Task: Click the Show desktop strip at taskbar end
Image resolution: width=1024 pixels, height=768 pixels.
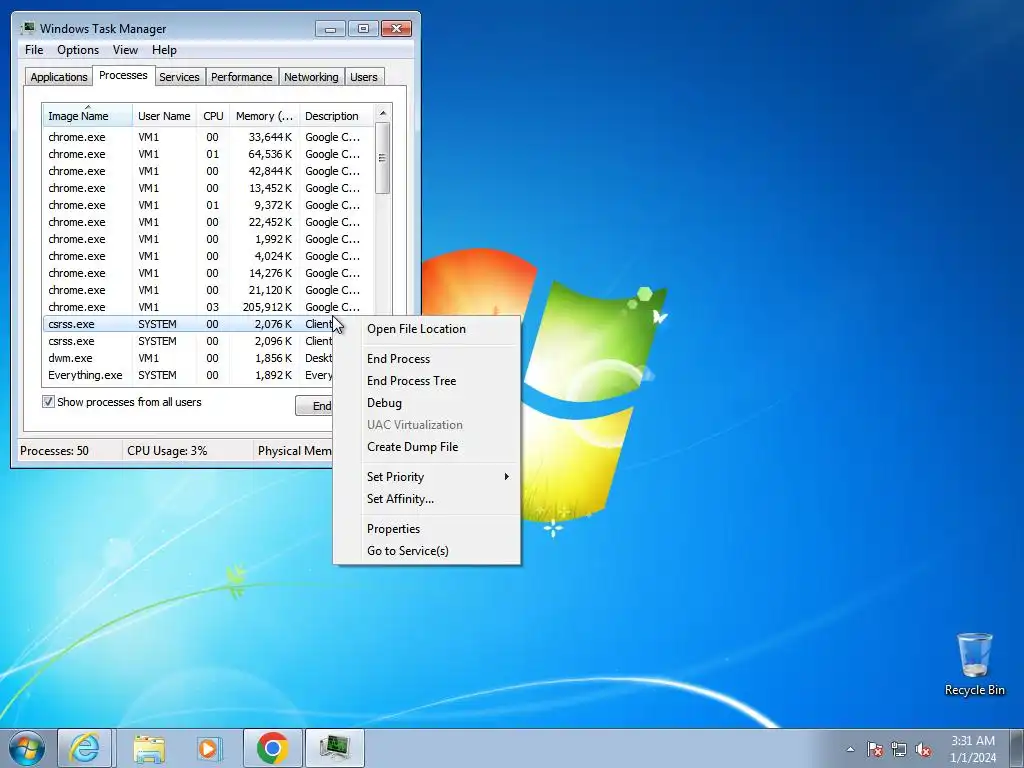Action: pos(1017,748)
